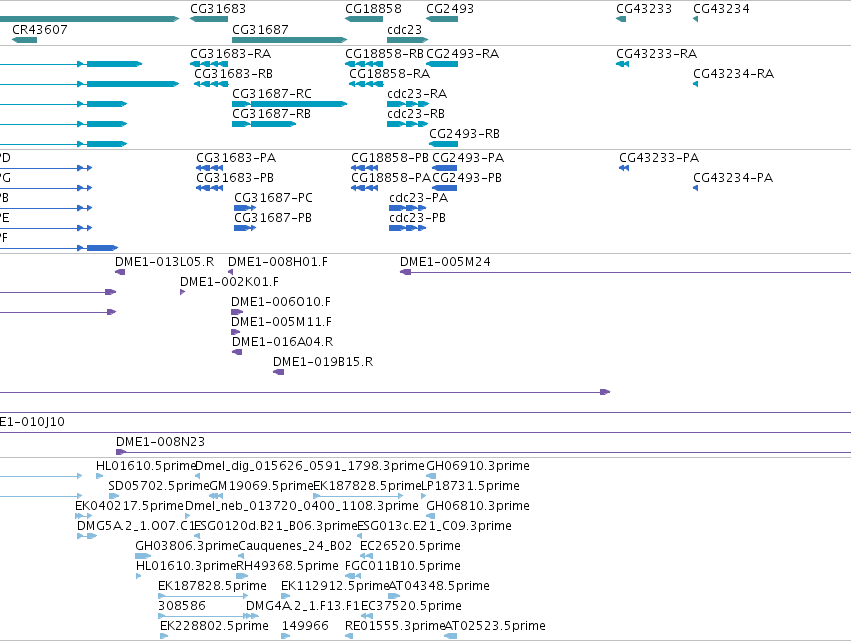Select EST EK228802.5prime
The height and width of the screenshot is (641, 851).
pyautogui.click(x=164, y=636)
